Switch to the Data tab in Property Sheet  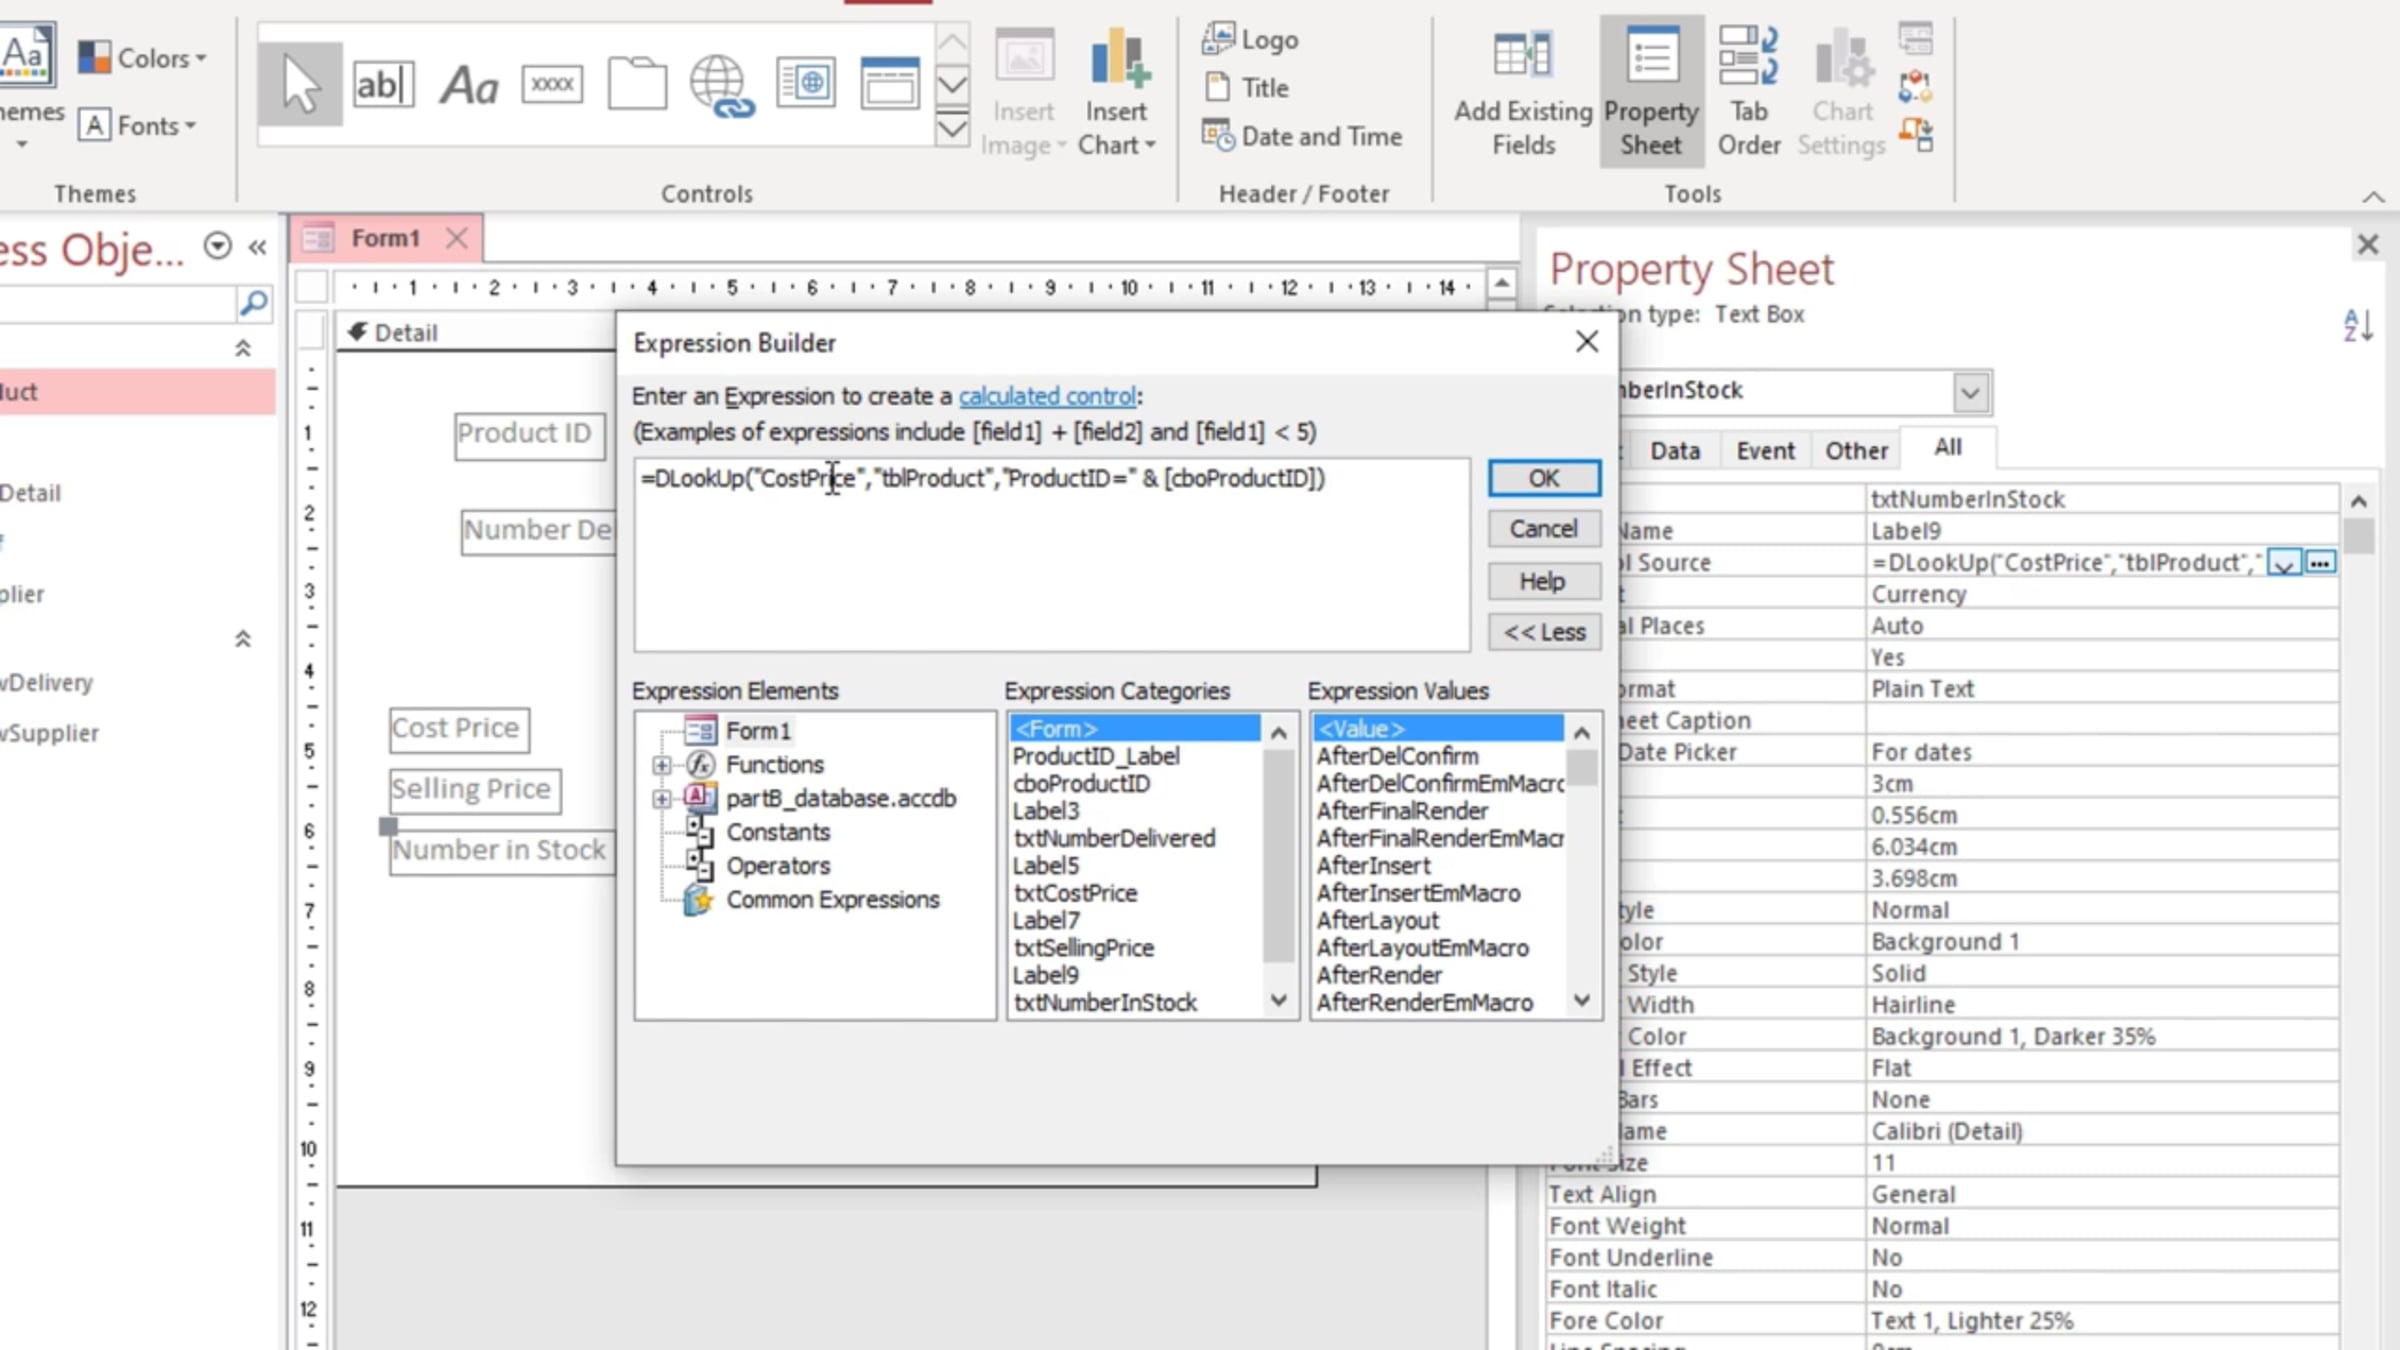pos(1675,451)
